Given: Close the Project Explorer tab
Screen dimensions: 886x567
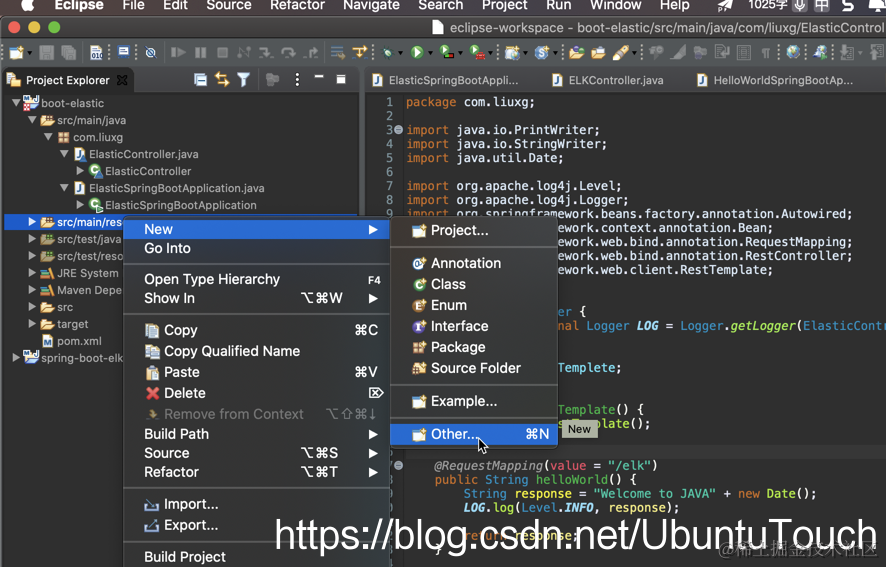Looking at the screenshot, I should tap(122, 80).
